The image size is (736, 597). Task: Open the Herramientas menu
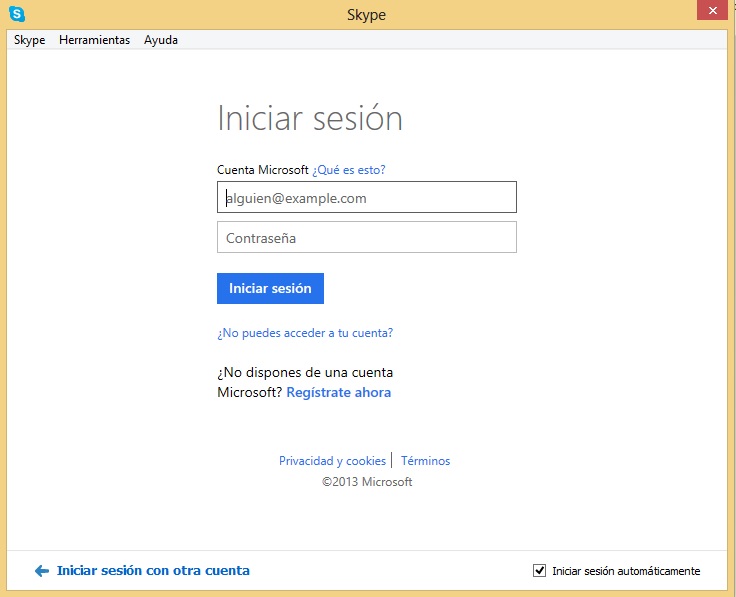point(94,40)
